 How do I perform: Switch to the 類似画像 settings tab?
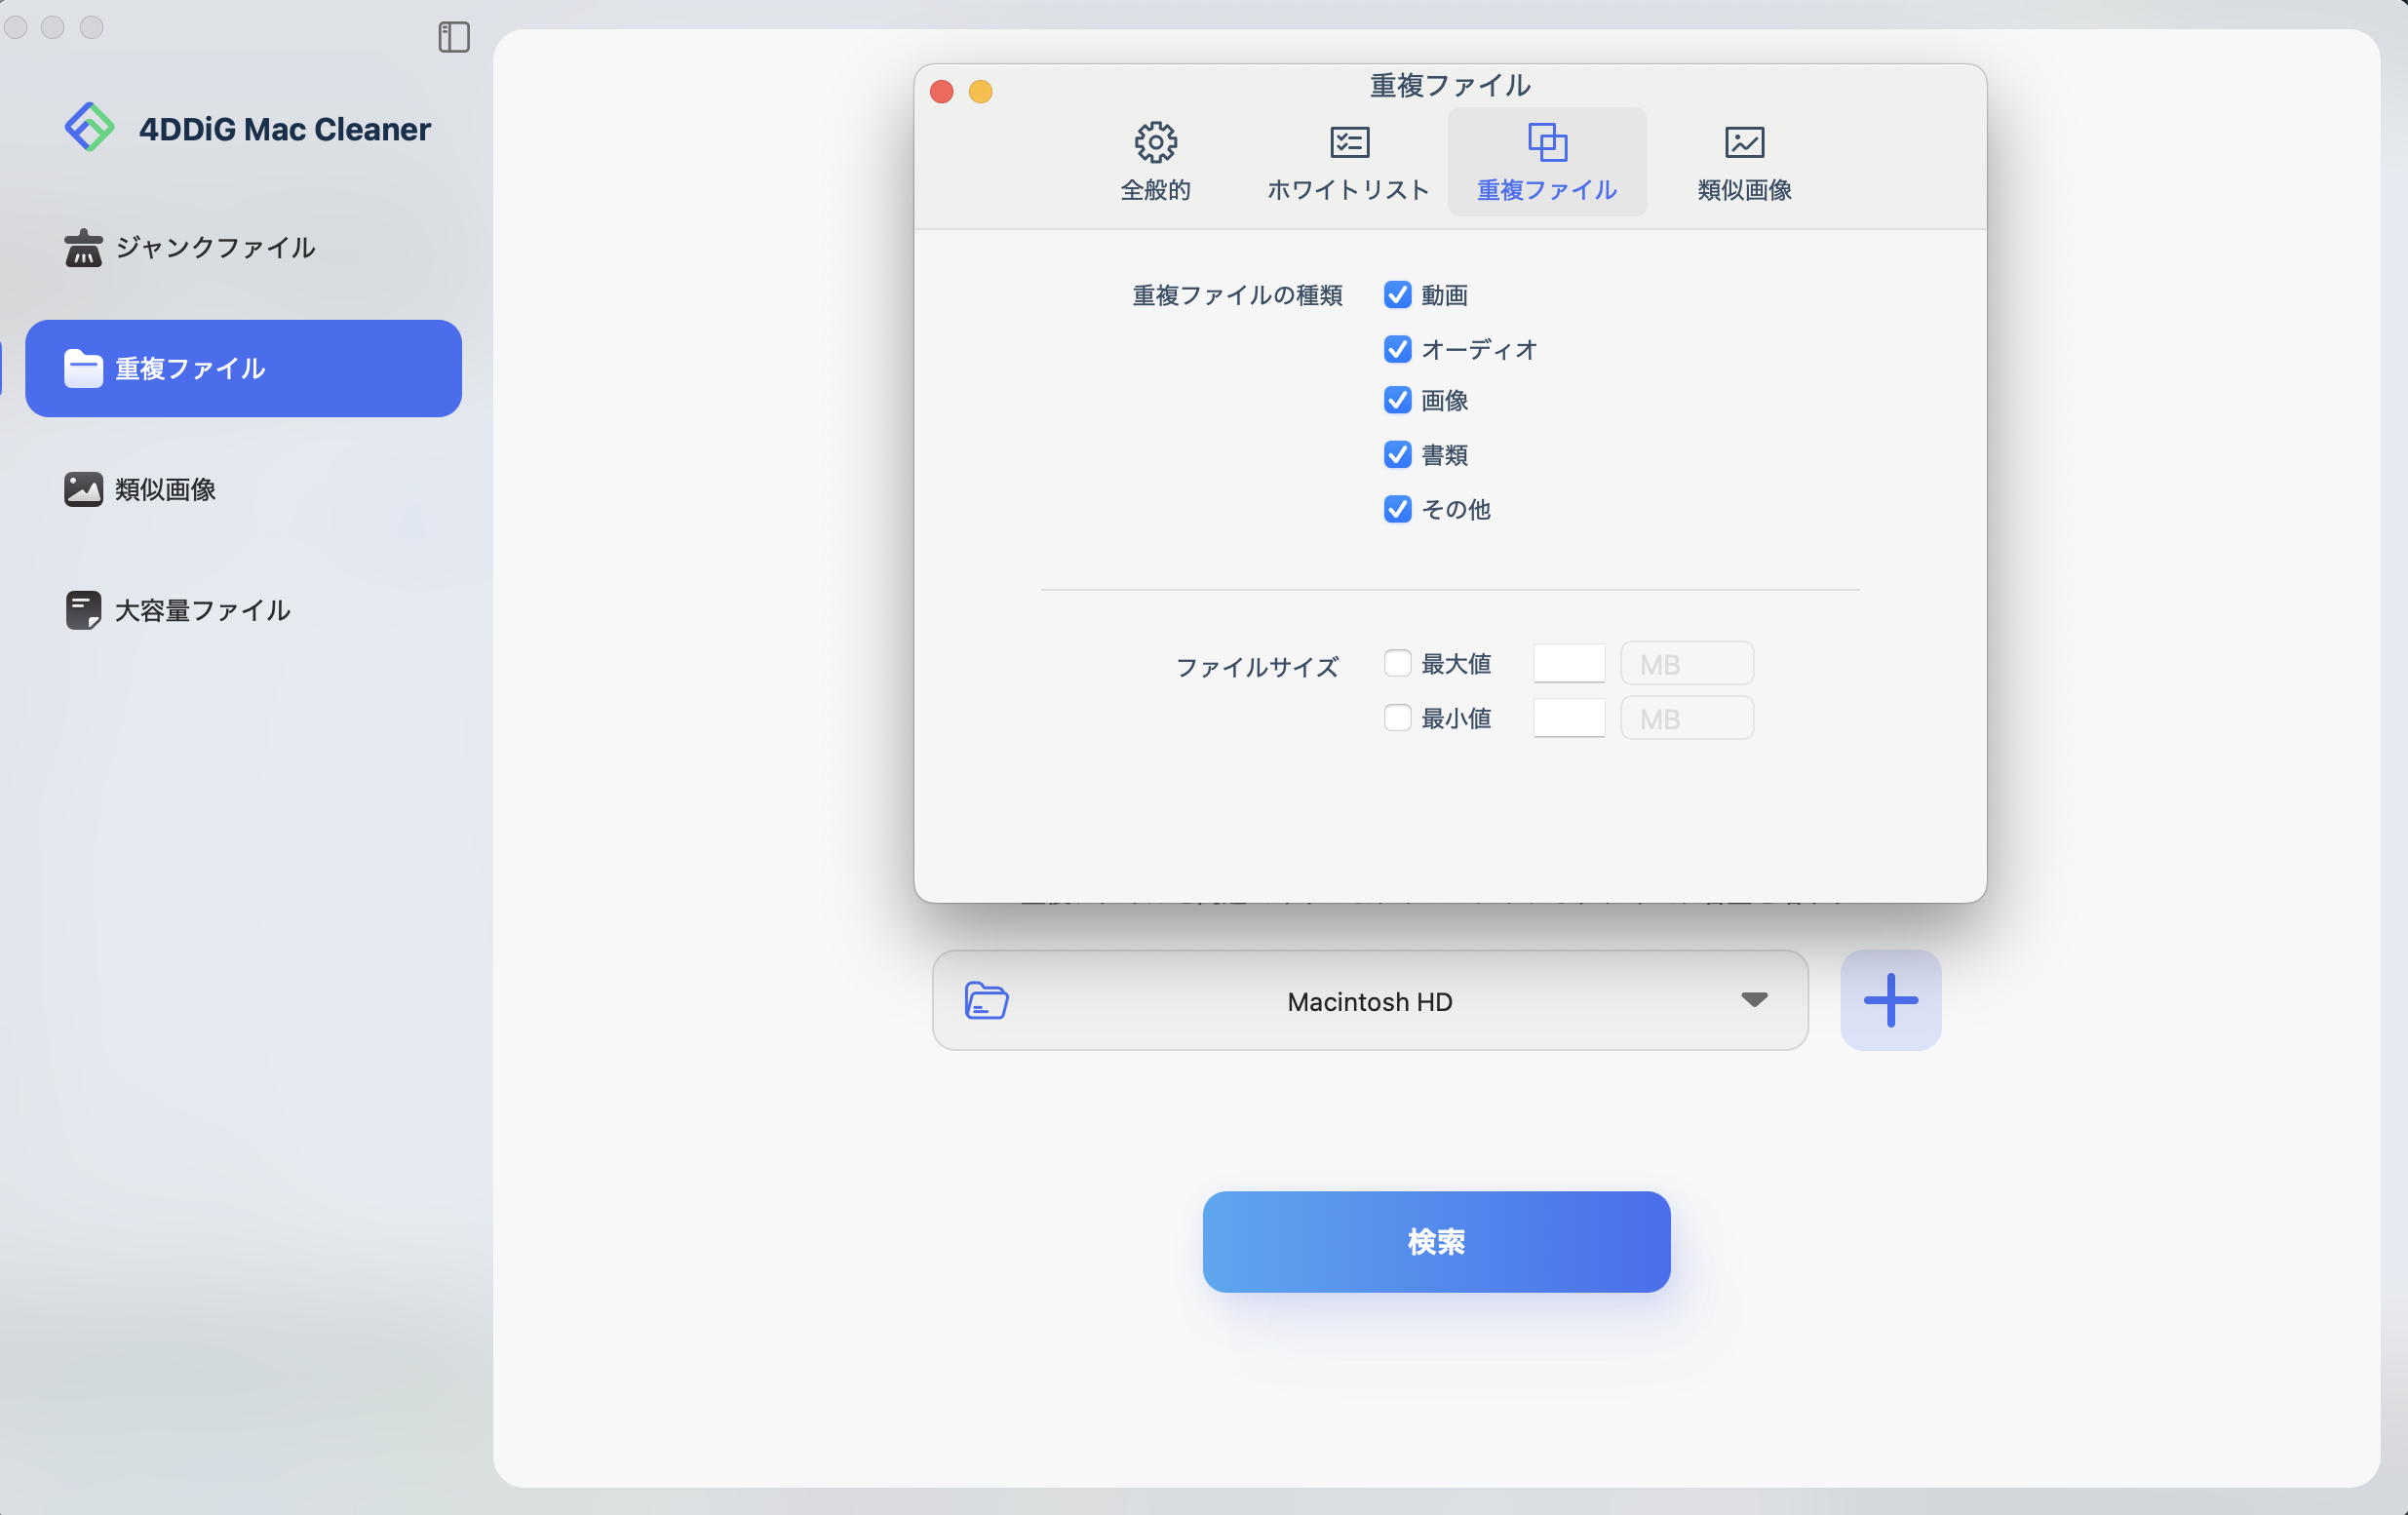pos(1743,160)
